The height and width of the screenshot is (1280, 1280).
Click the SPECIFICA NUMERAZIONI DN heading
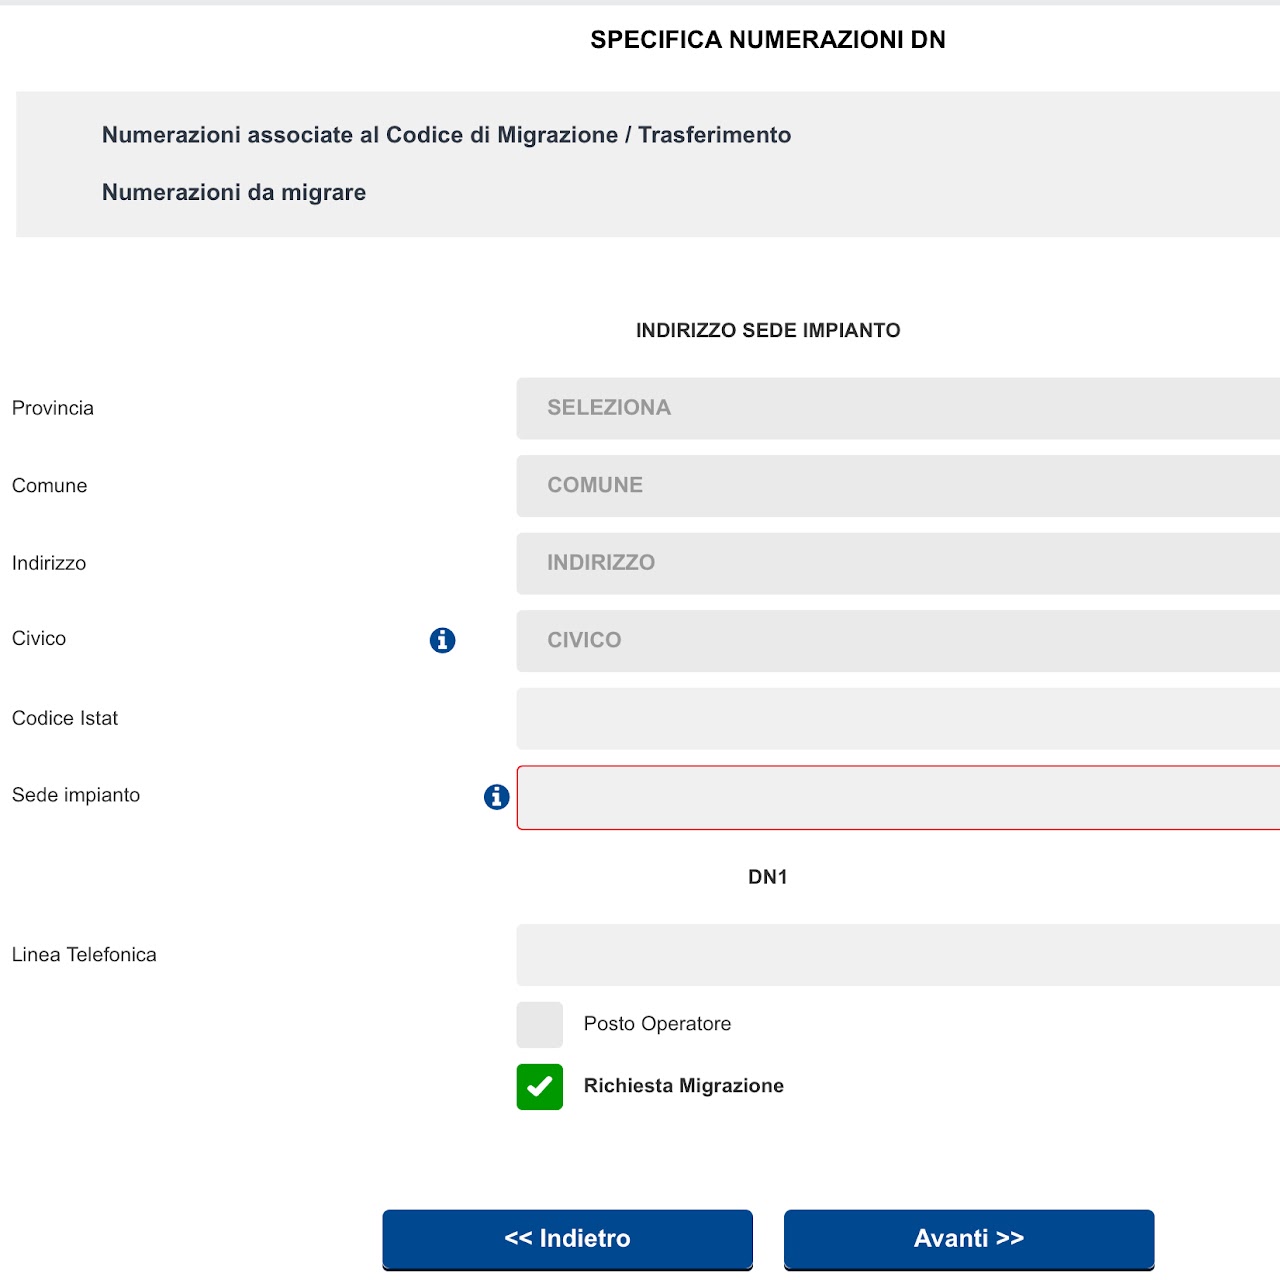pos(767,40)
